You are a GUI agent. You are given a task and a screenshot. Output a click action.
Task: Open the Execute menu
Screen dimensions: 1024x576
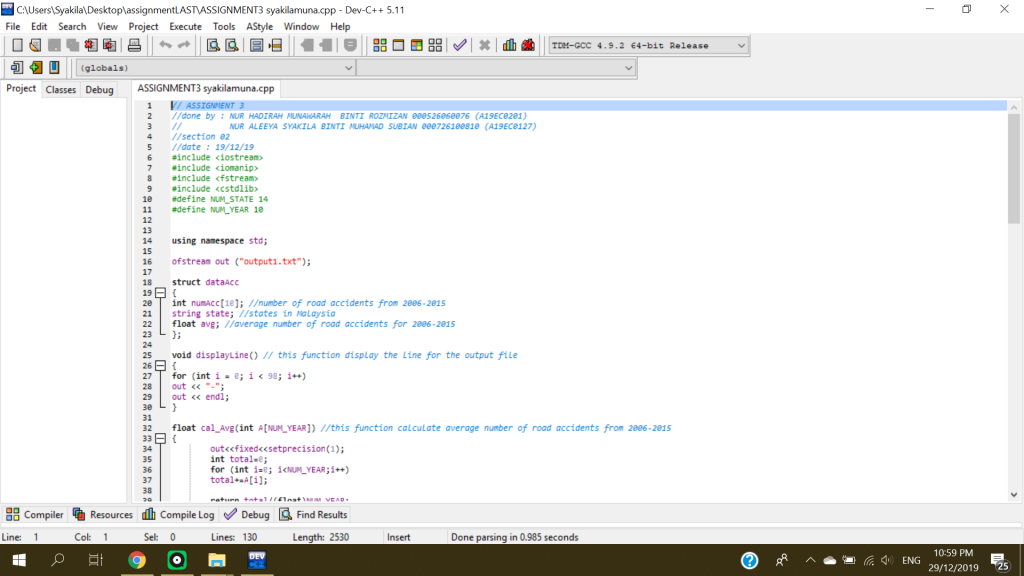185,26
